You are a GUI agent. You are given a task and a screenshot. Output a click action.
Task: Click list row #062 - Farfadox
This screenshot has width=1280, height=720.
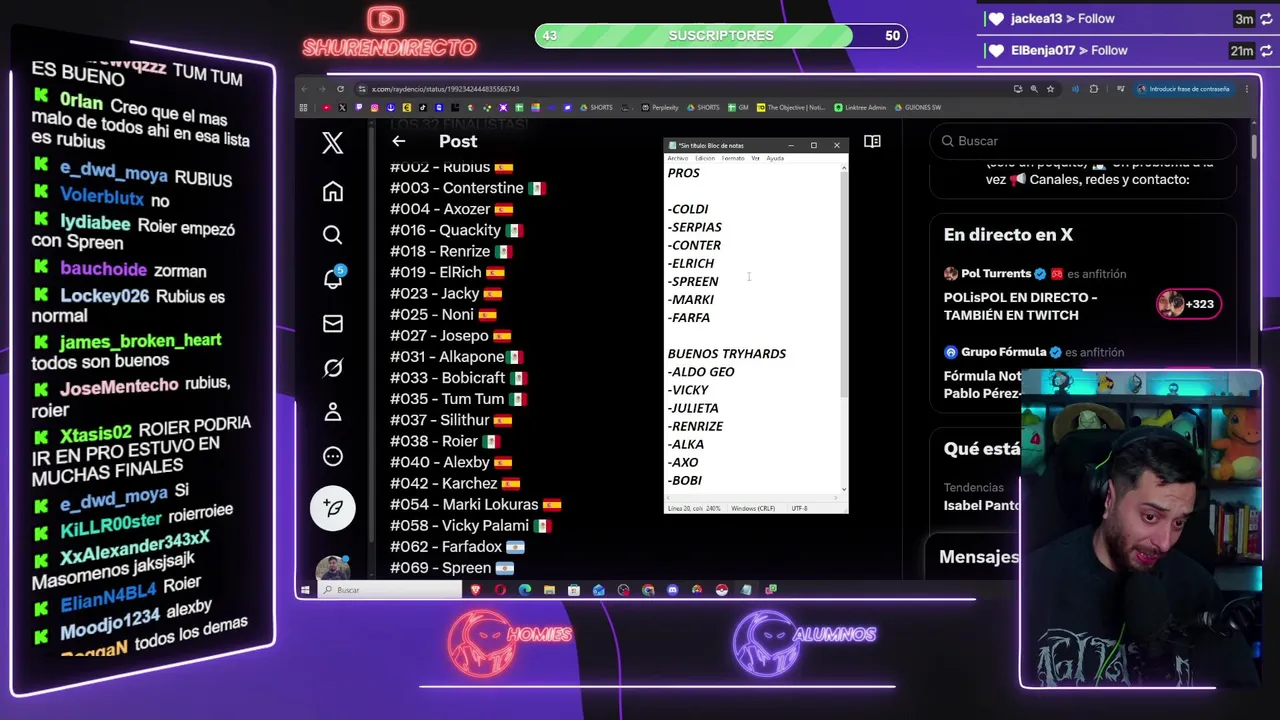click(457, 547)
